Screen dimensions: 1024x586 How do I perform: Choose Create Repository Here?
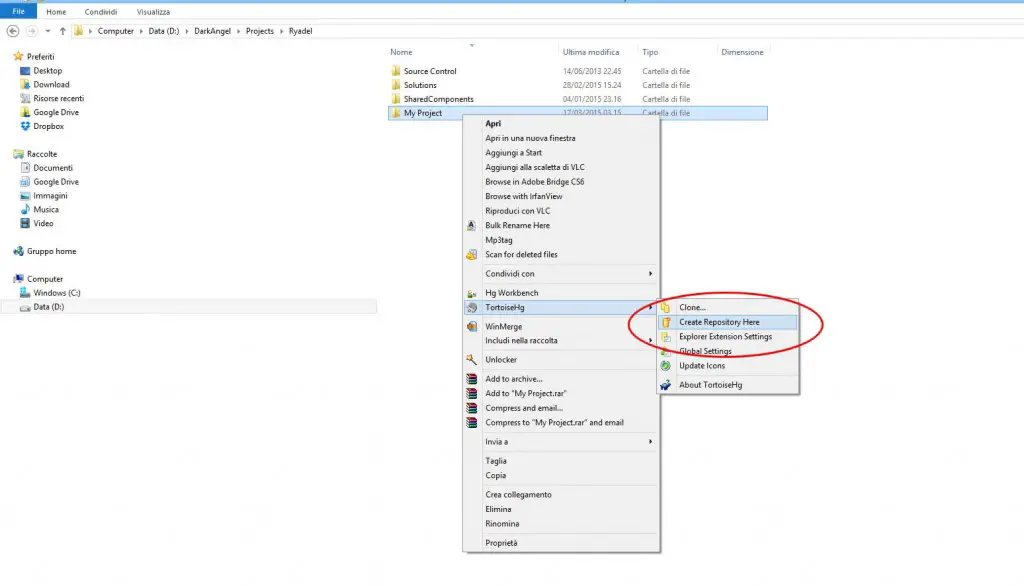[727, 322]
